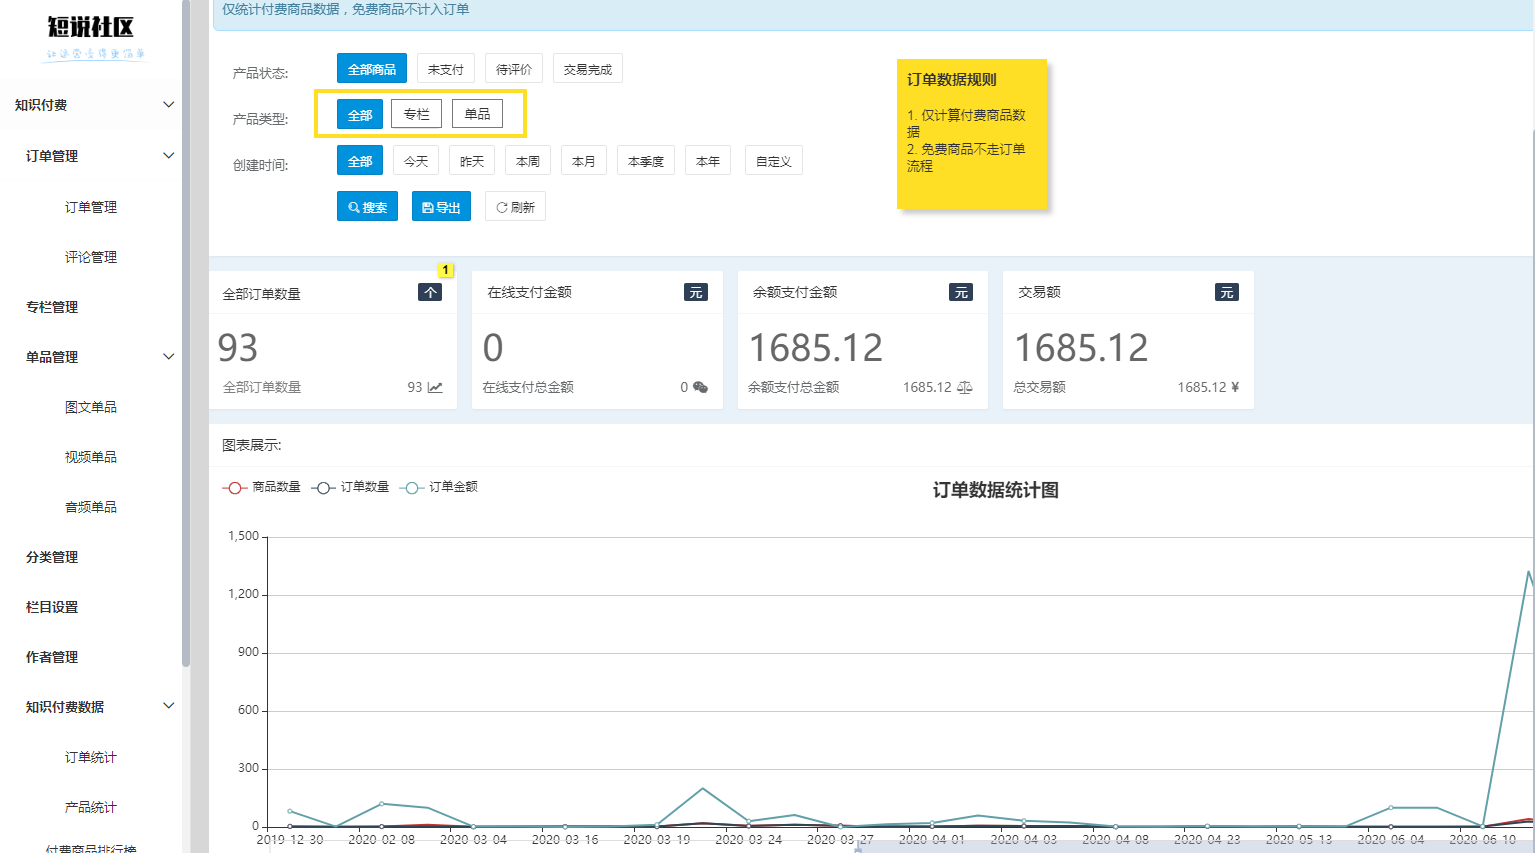Select 全部 in the 产品类型 row
Screen dimensions: 1535x853
[x=360, y=115]
